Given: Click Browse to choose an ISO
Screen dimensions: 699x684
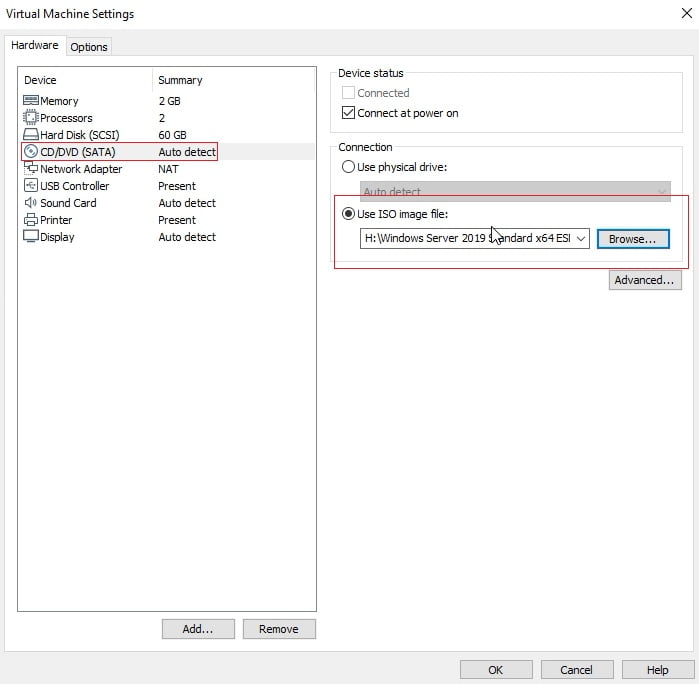Looking at the screenshot, I should [x=633, y=239].
